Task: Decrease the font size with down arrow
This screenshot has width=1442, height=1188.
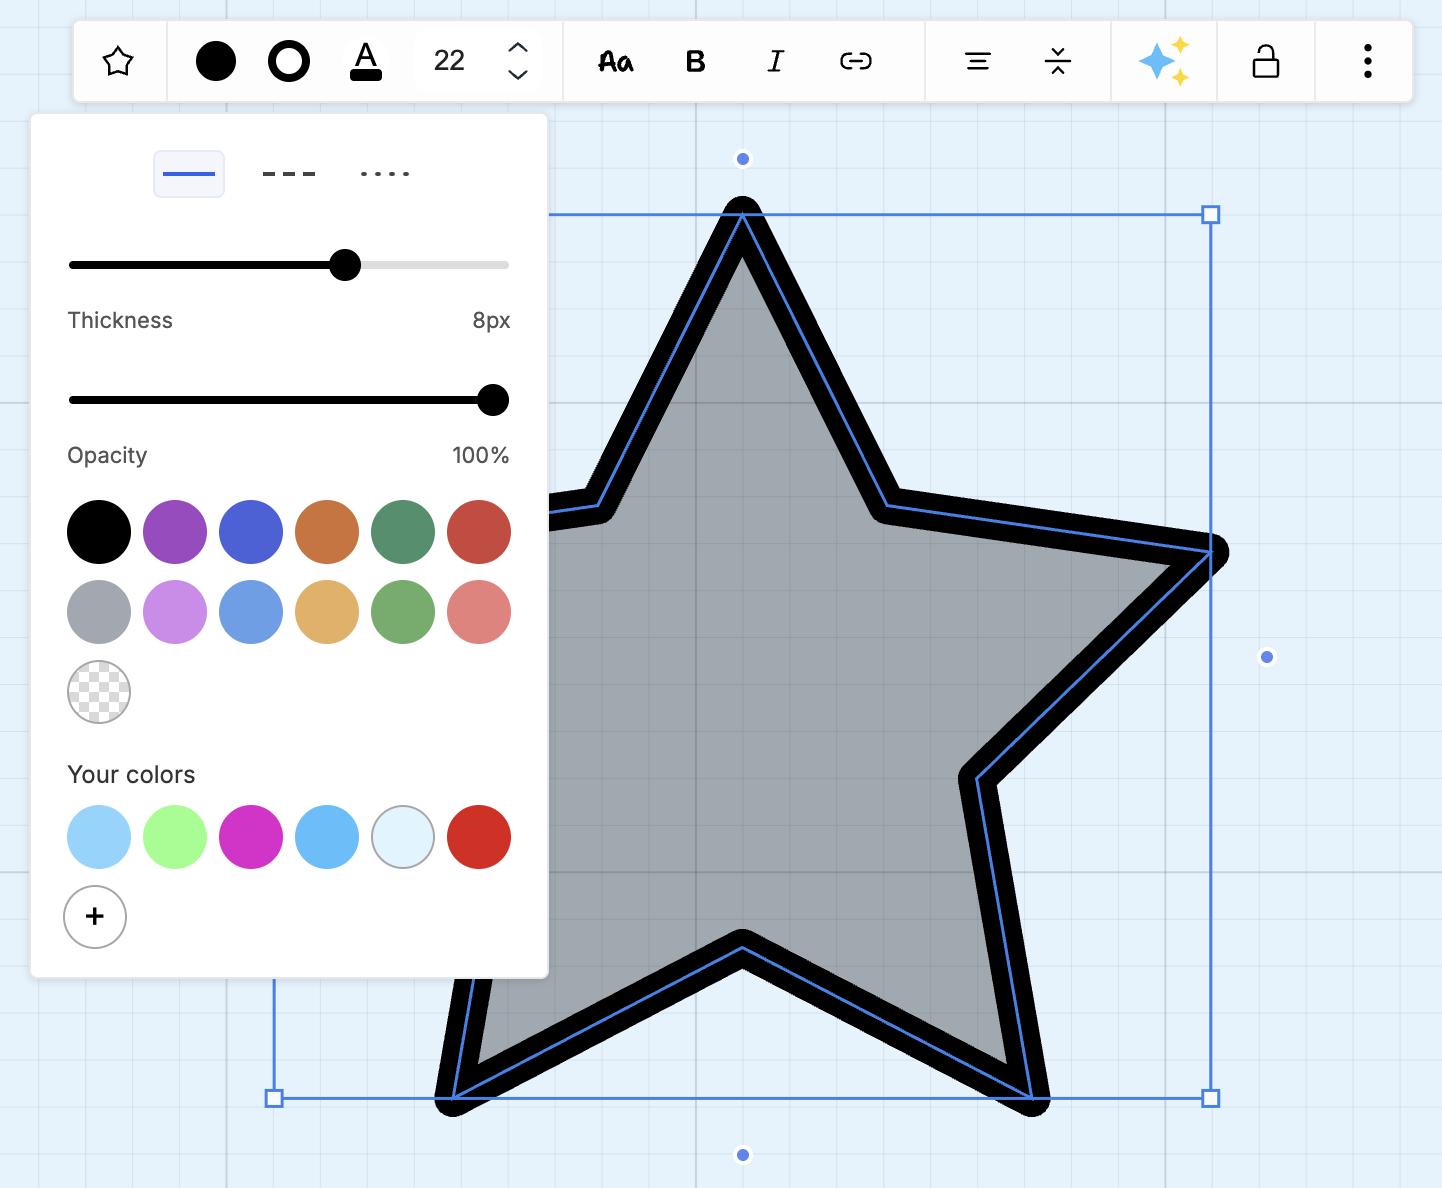Action: [x=518, y=75]
